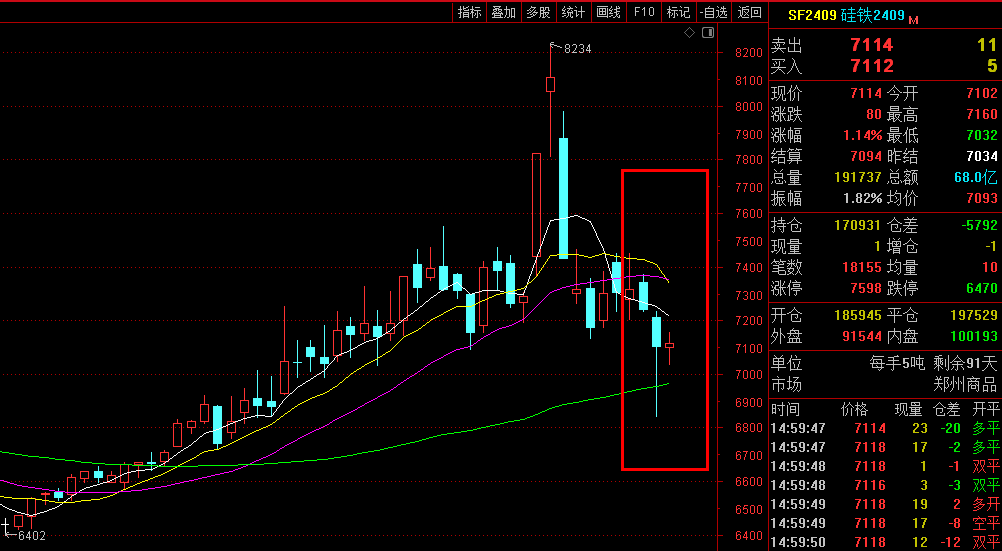Toggle the side panel icon beside the diamond

click(708, 33)
